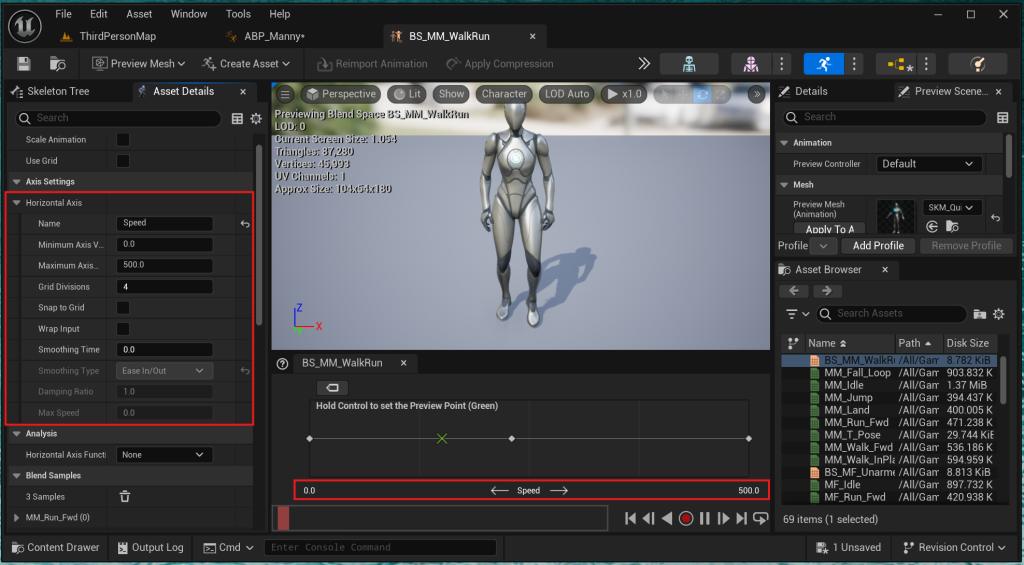The width and height of the screenshot is (1024, 565).
Task: Open Smoothing Type Ease In/Out dropdown
Action: click(164, 371)
